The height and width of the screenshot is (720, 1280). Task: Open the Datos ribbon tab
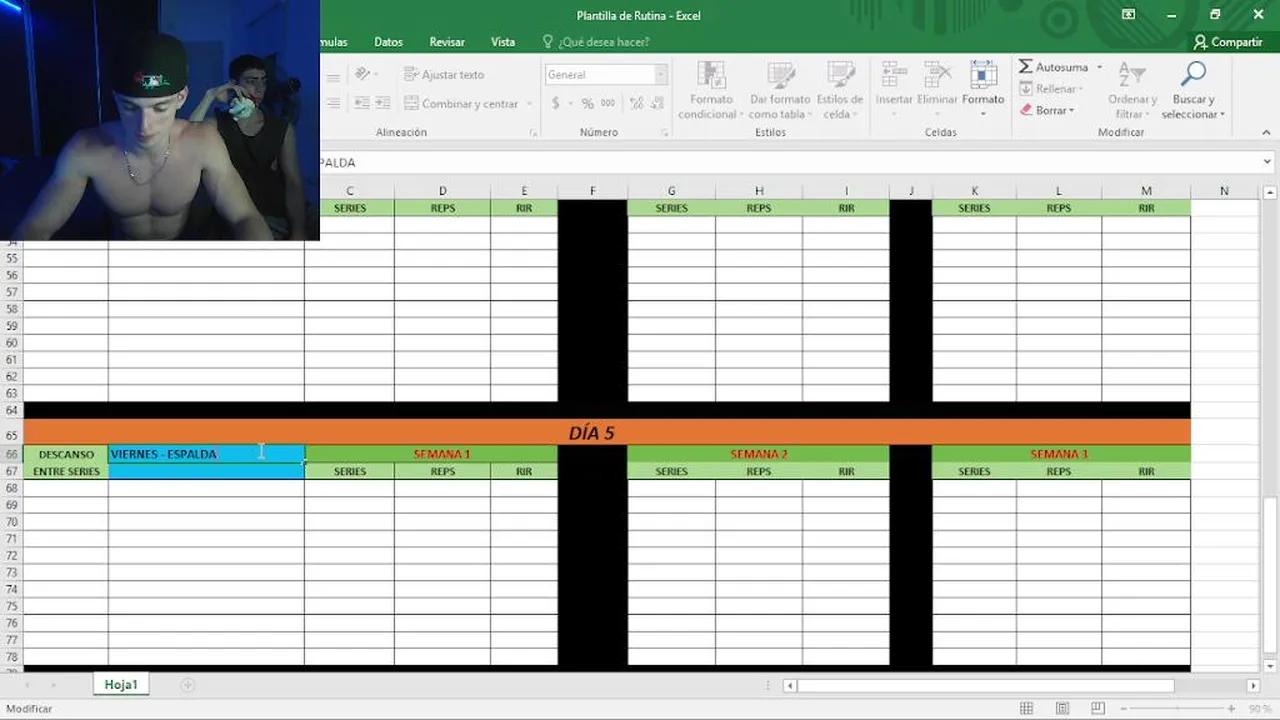(x=388, y=42)
